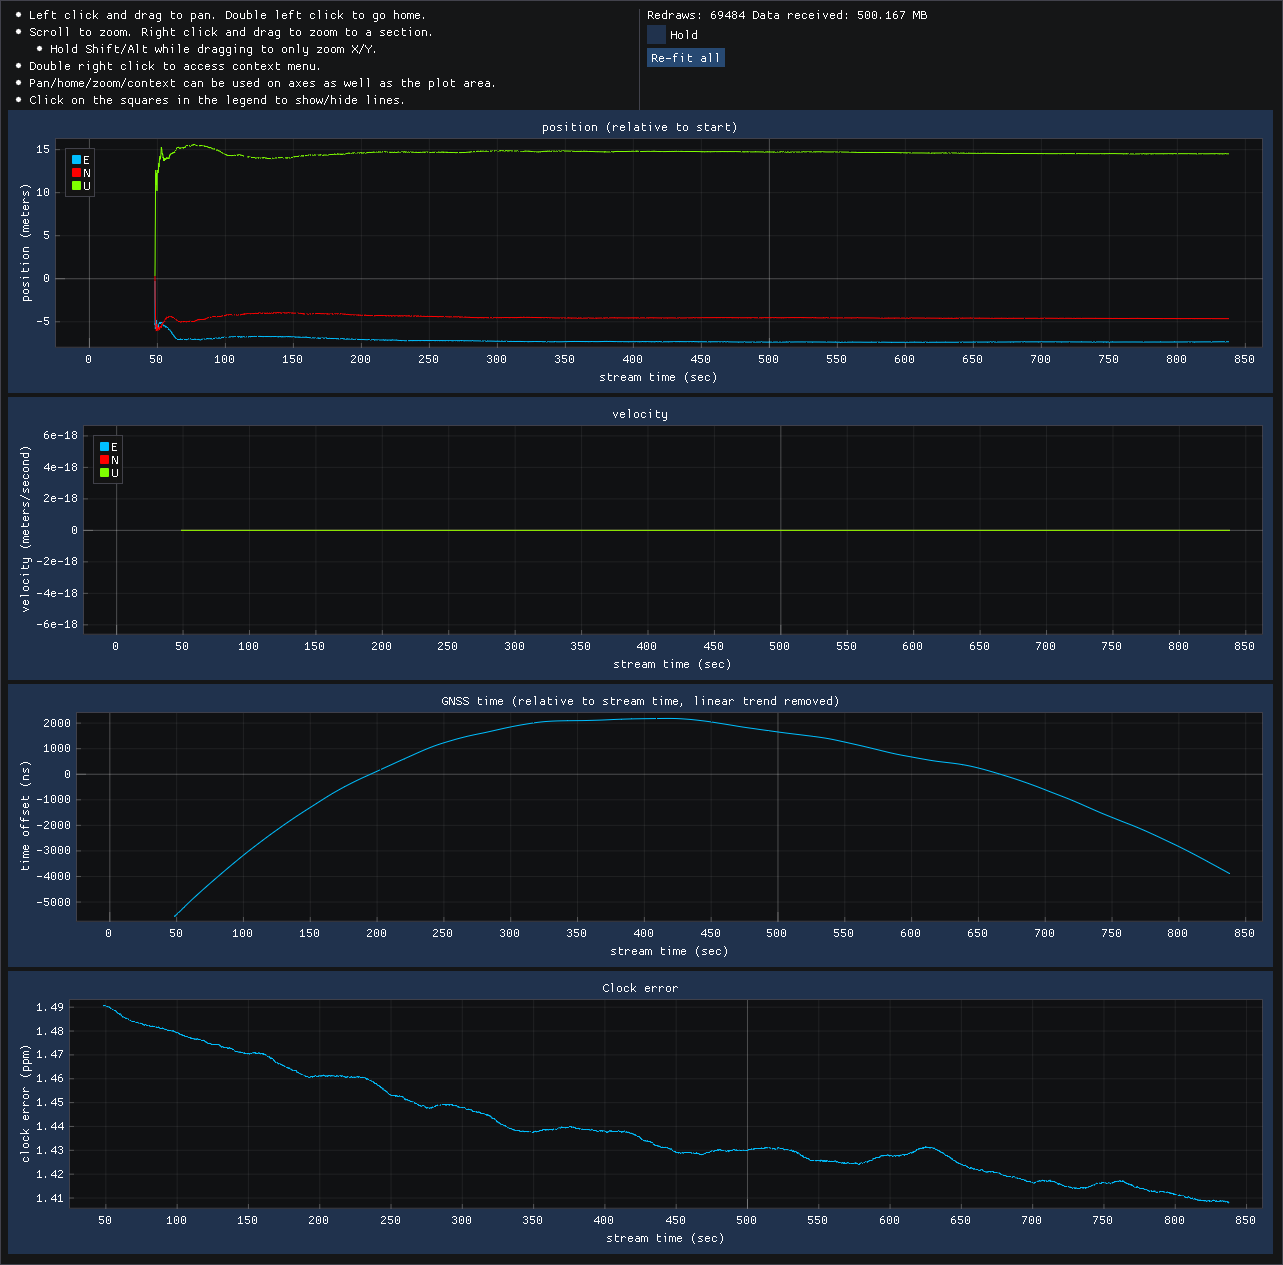The height and width of the screenshot is (1265, 1283).
Task: Click the 'Clock error' plot title
Action: pos(640,988)
